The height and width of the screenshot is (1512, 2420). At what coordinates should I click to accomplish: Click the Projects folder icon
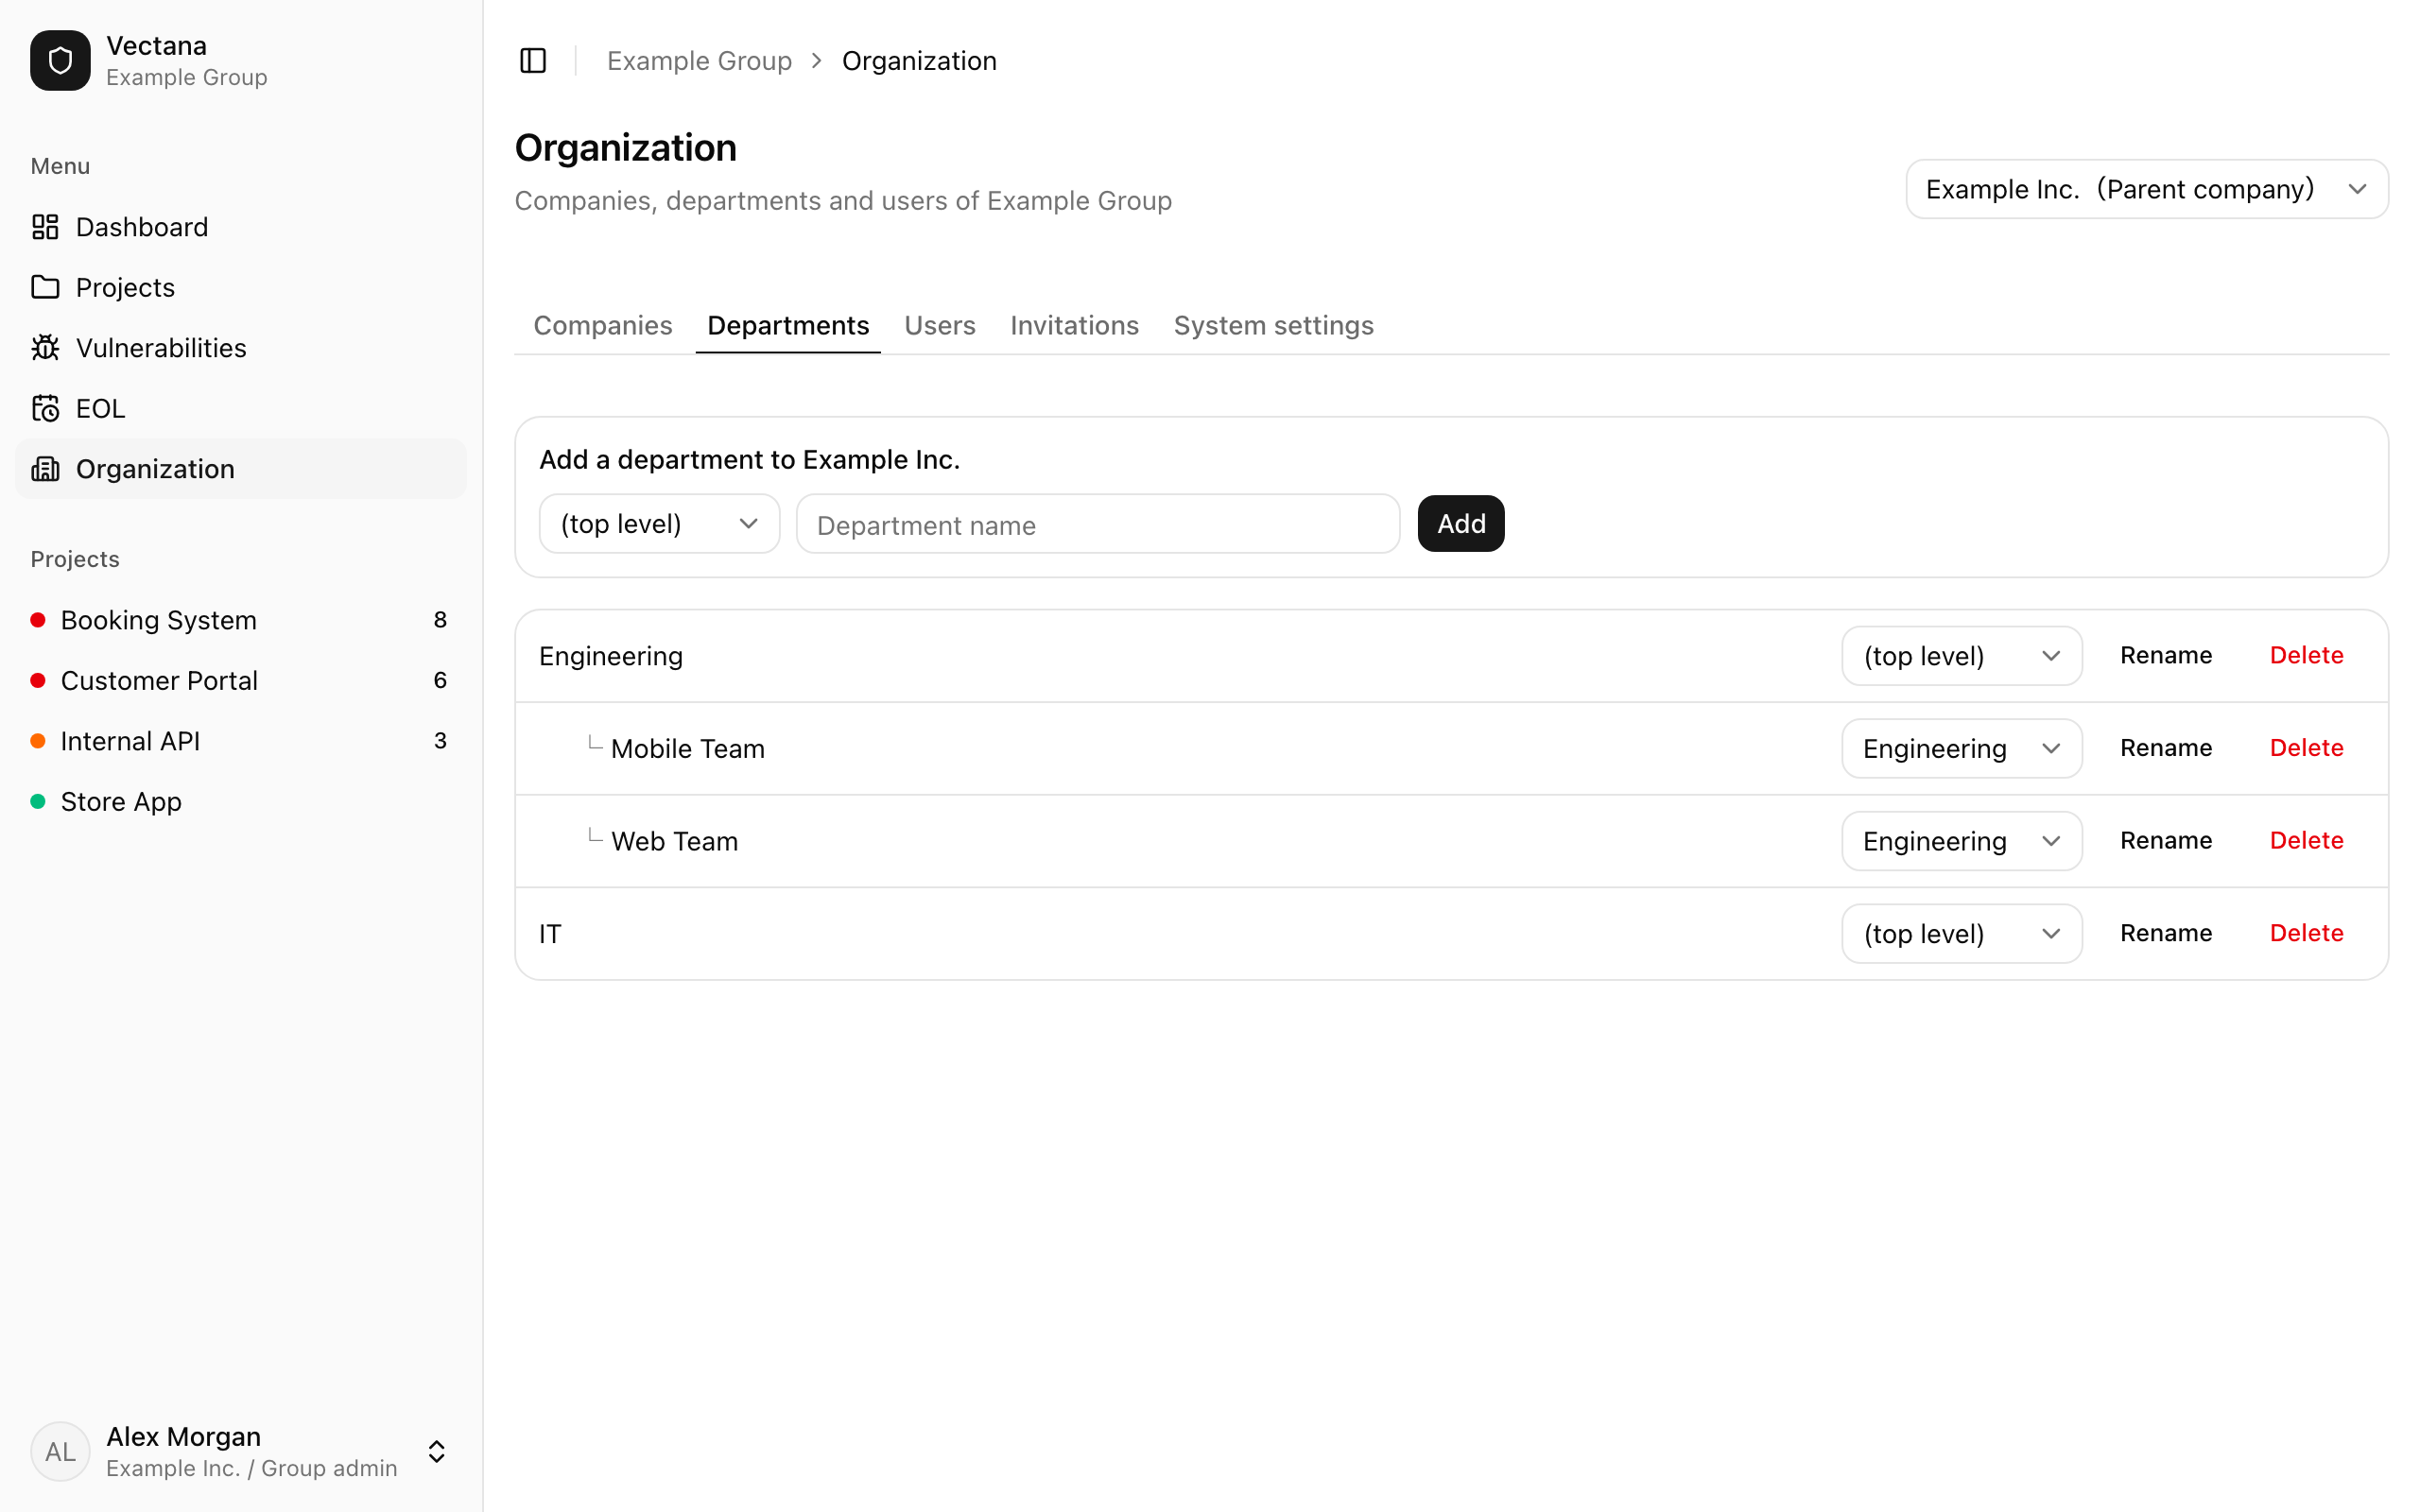(x=45, y=287)
